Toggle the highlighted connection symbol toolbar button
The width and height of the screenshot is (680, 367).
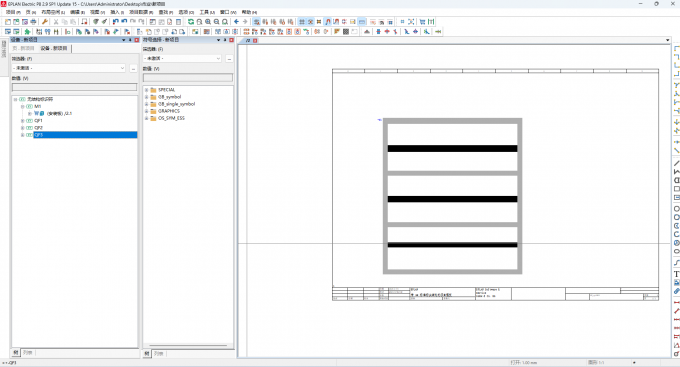[x=257, y=22]
